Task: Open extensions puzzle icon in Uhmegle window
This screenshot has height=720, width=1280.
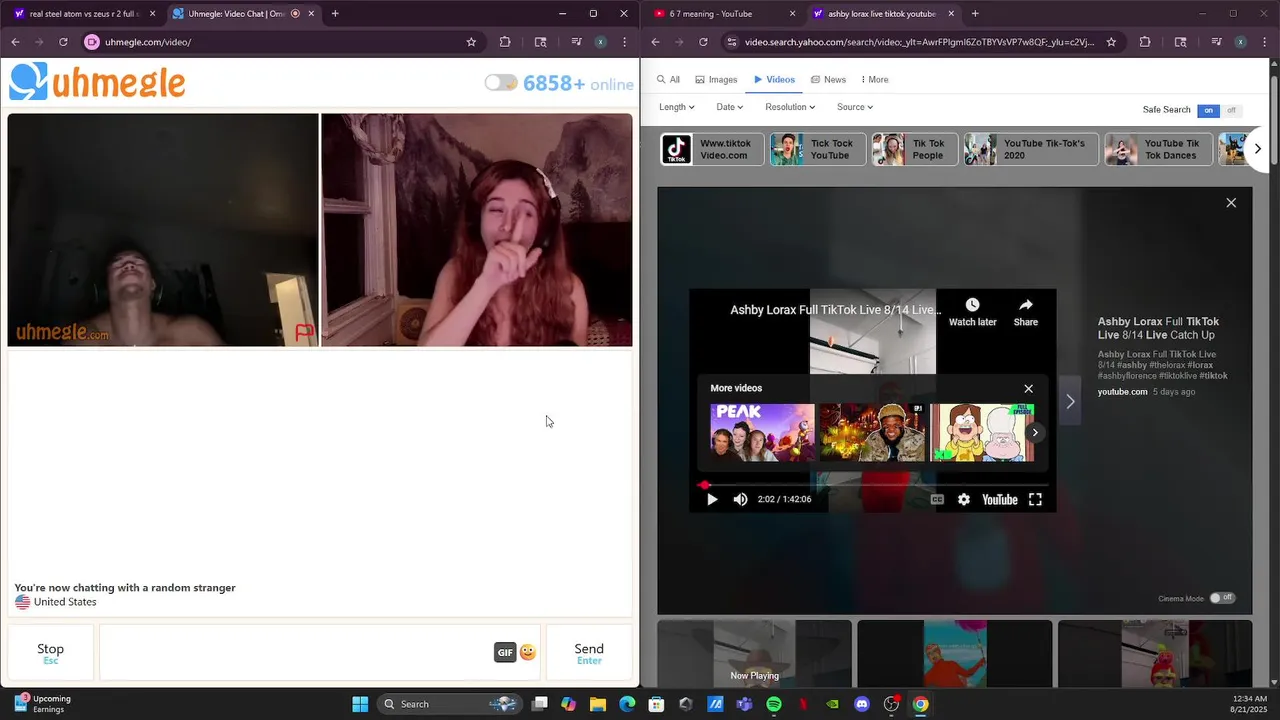Action: [505, 42]
